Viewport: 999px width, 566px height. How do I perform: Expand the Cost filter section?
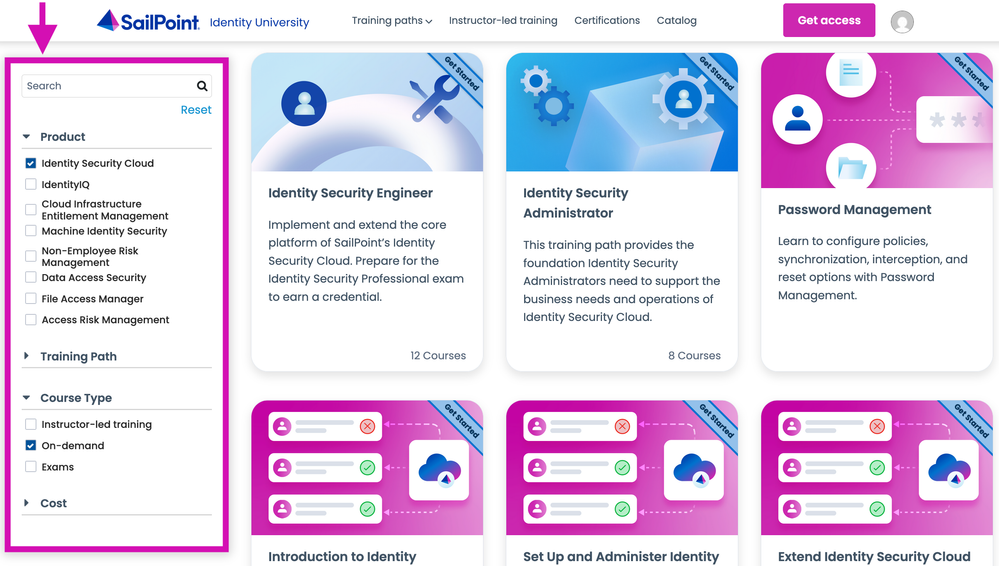pos(53,504)
